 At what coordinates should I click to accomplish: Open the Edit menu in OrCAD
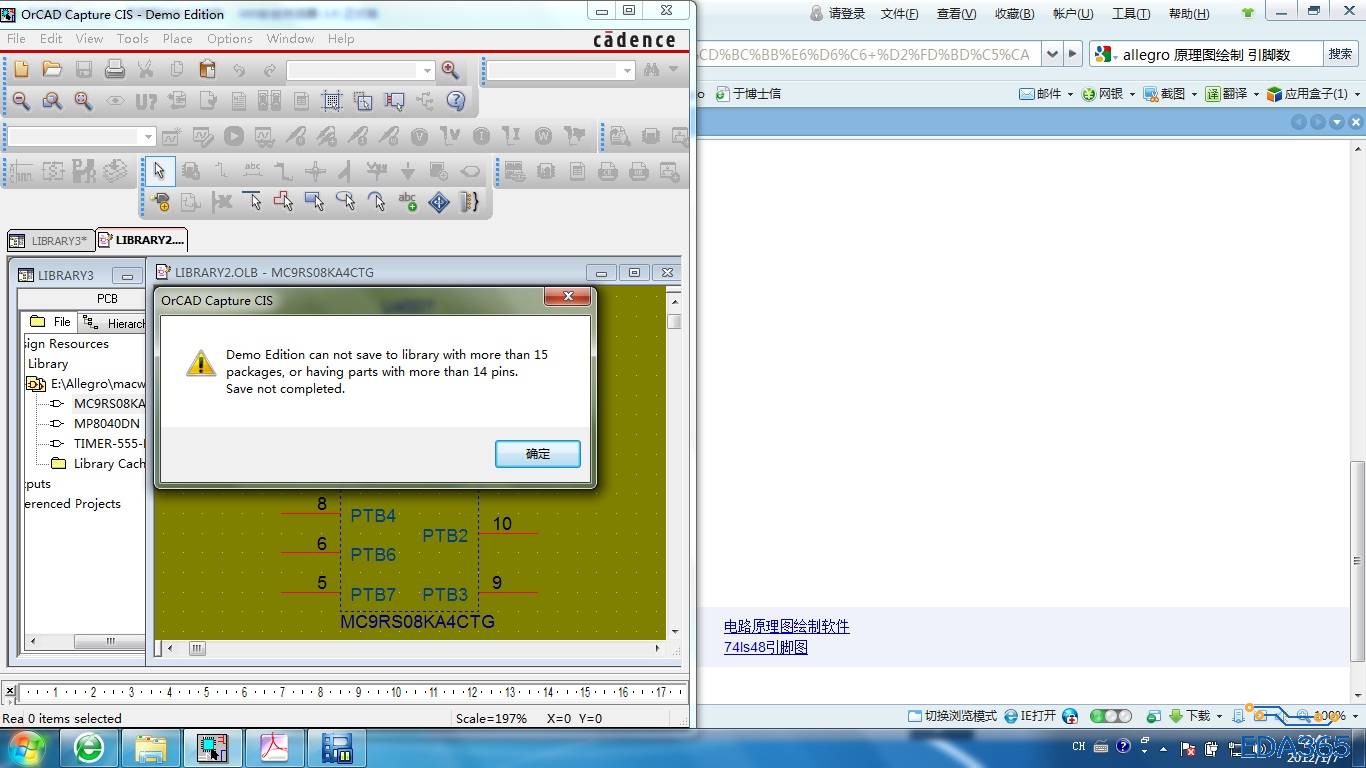click(x=51, y=39)
